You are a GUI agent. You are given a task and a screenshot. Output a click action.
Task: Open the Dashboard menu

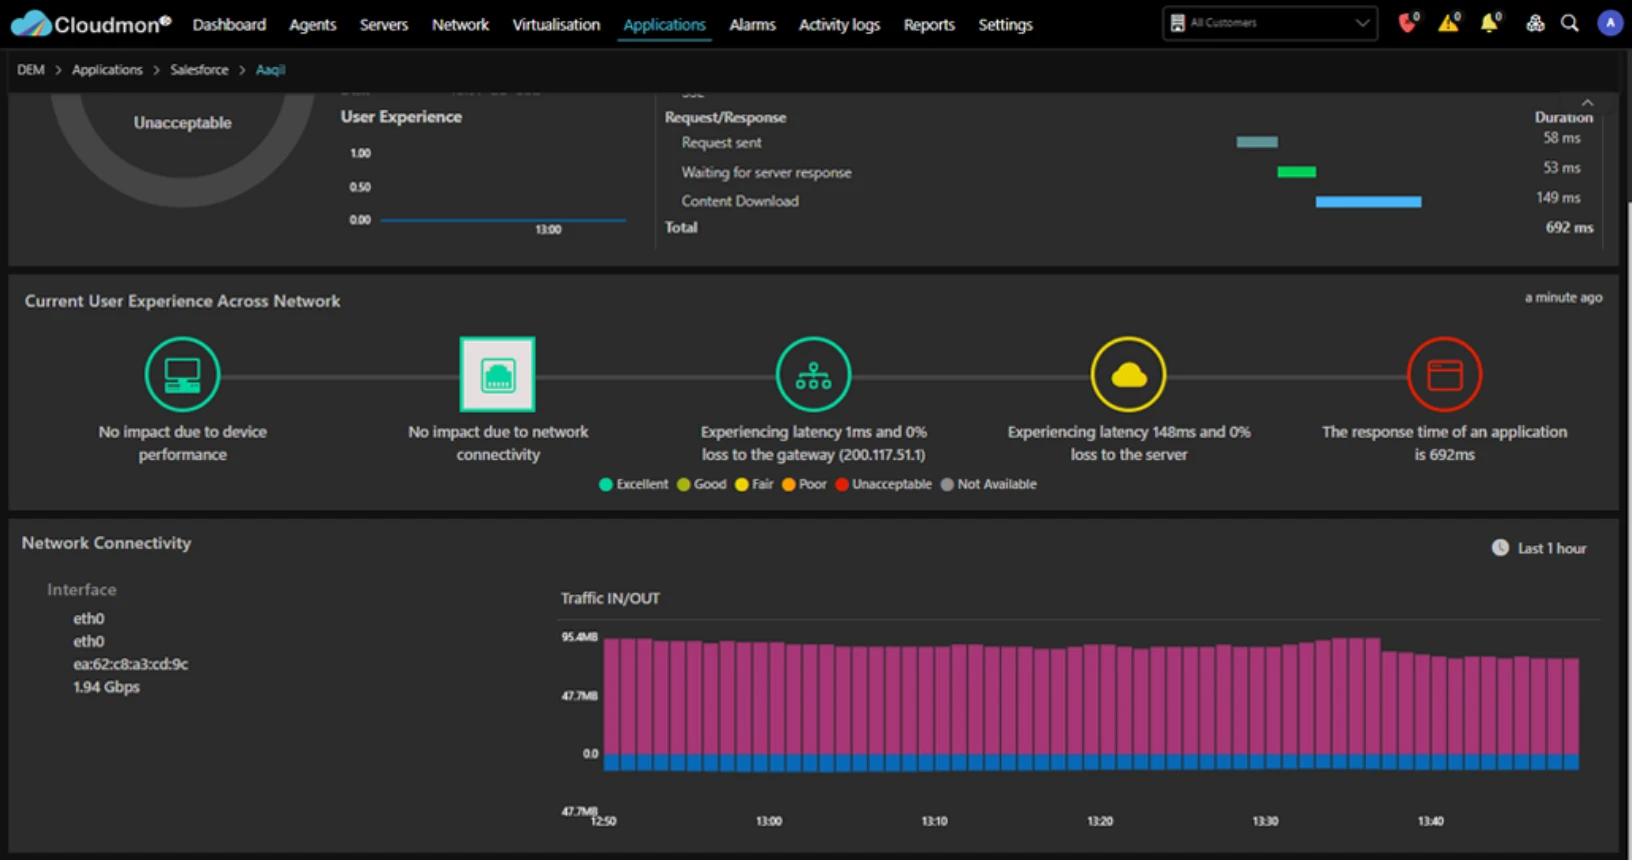click(229, 24)
